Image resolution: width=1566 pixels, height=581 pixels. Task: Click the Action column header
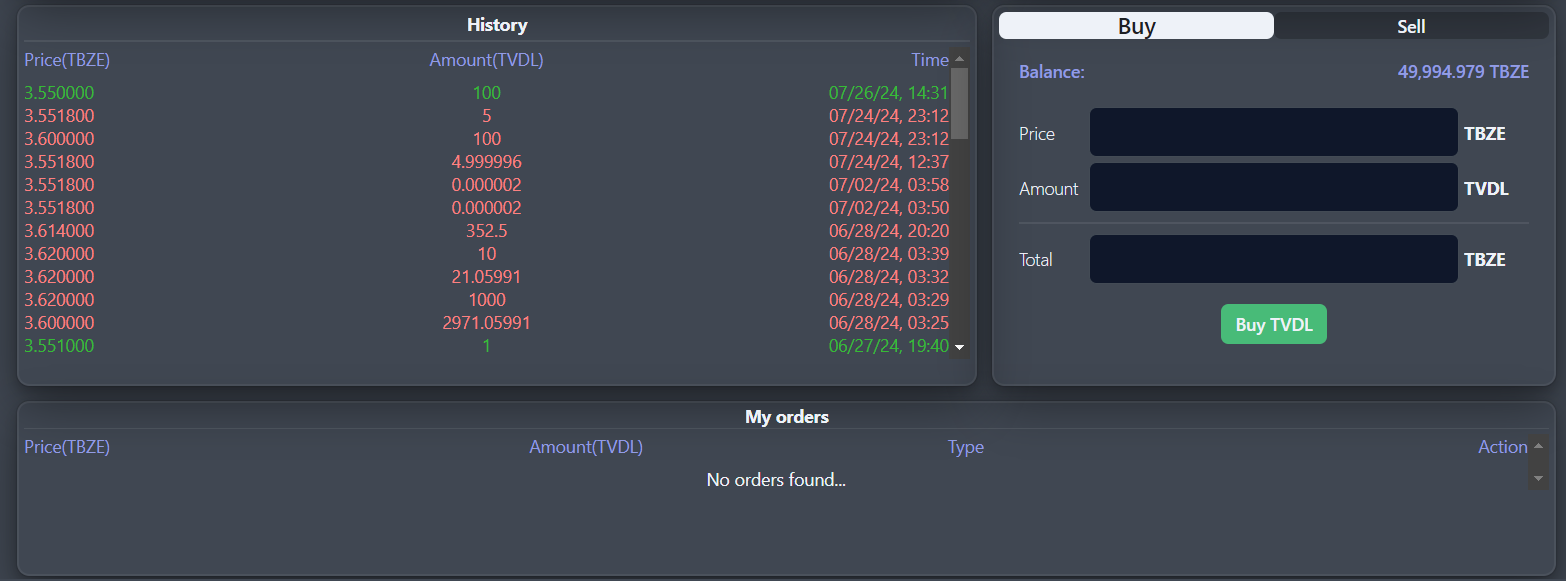point(1502,447)
